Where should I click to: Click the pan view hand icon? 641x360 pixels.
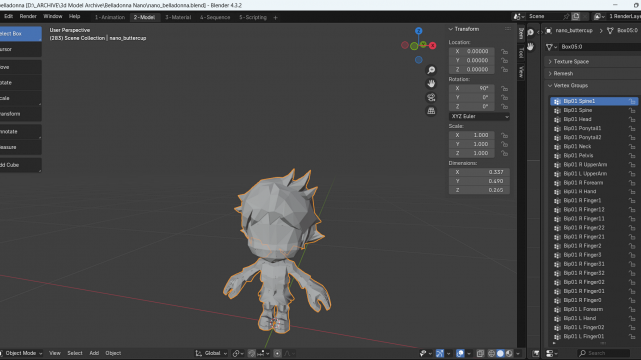click(431, 84)
